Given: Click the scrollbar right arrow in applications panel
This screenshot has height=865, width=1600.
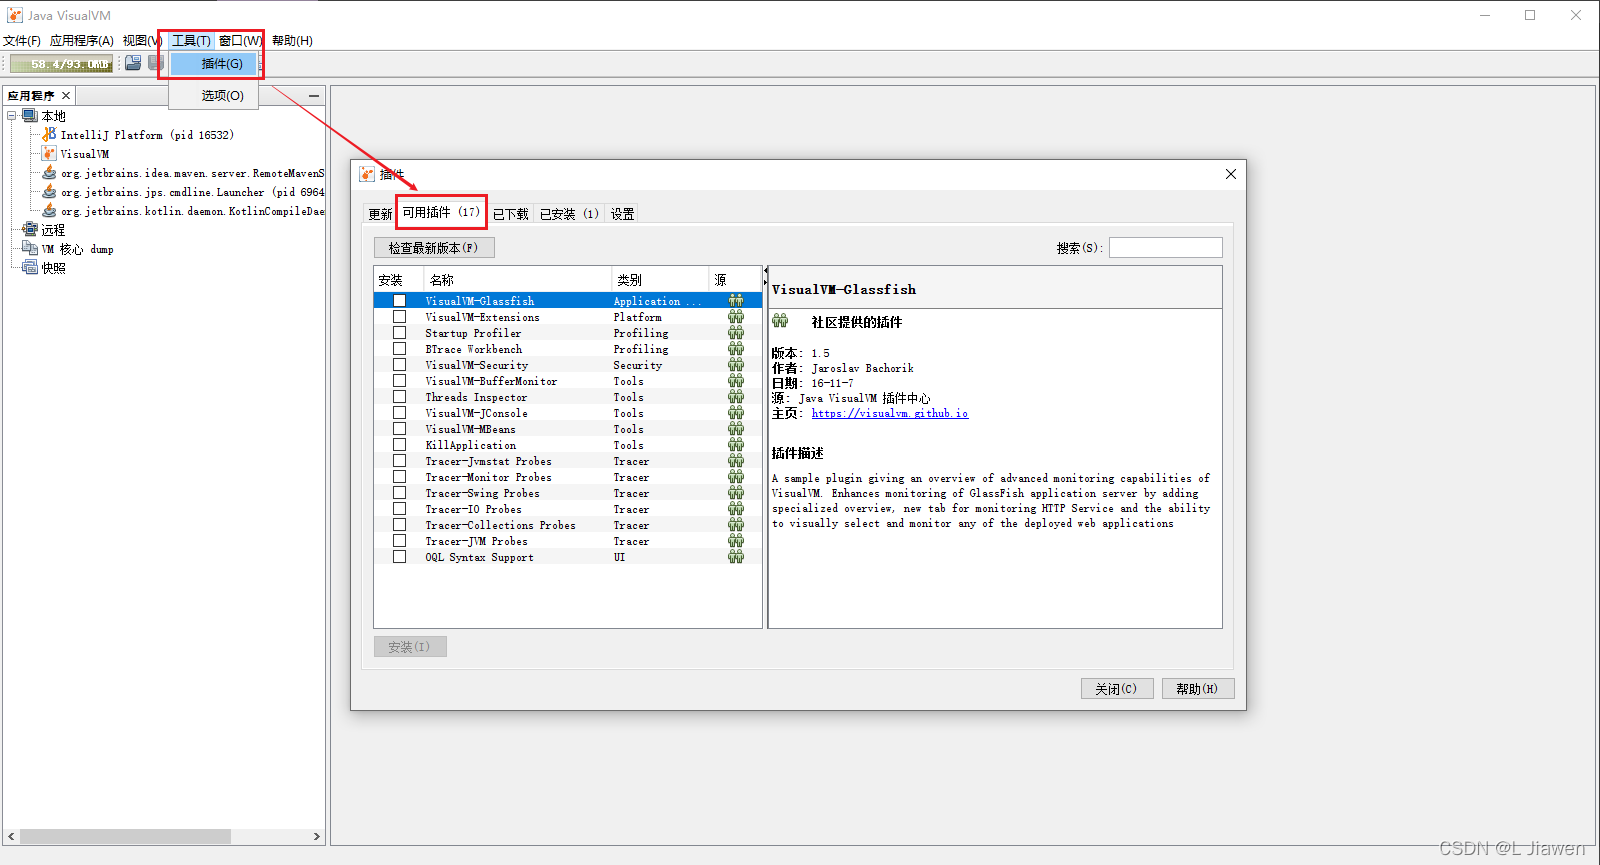Looking at the screenshot, I should (x=317, y=836).
